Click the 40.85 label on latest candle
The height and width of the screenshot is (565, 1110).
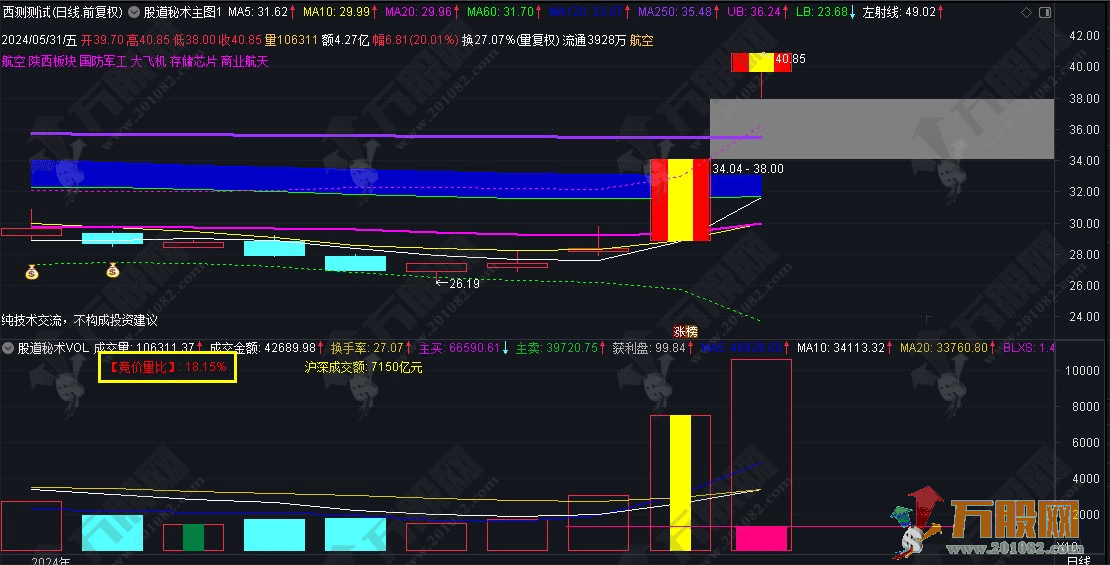point(790,59)
